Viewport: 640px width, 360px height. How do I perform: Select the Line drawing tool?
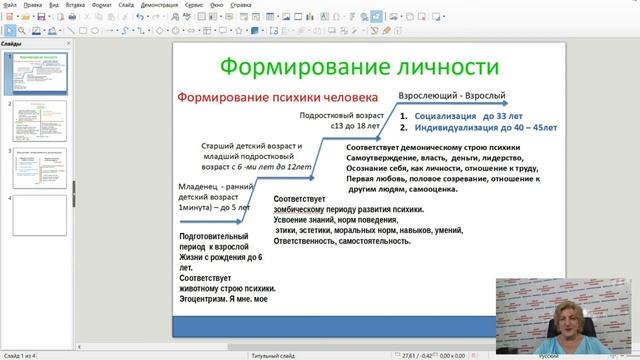(x=71, y=31)
